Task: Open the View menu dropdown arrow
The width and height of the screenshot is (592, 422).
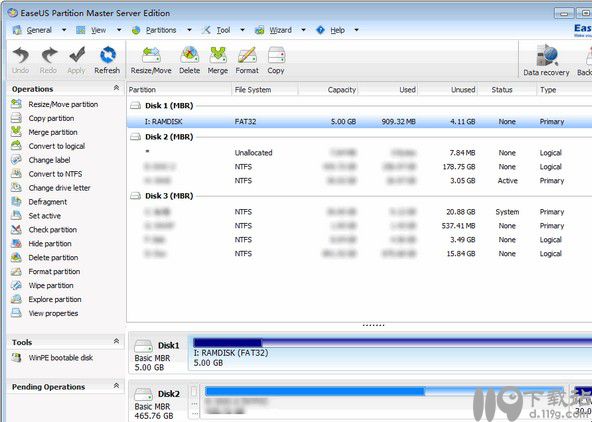Action: (x=119, y=30)
